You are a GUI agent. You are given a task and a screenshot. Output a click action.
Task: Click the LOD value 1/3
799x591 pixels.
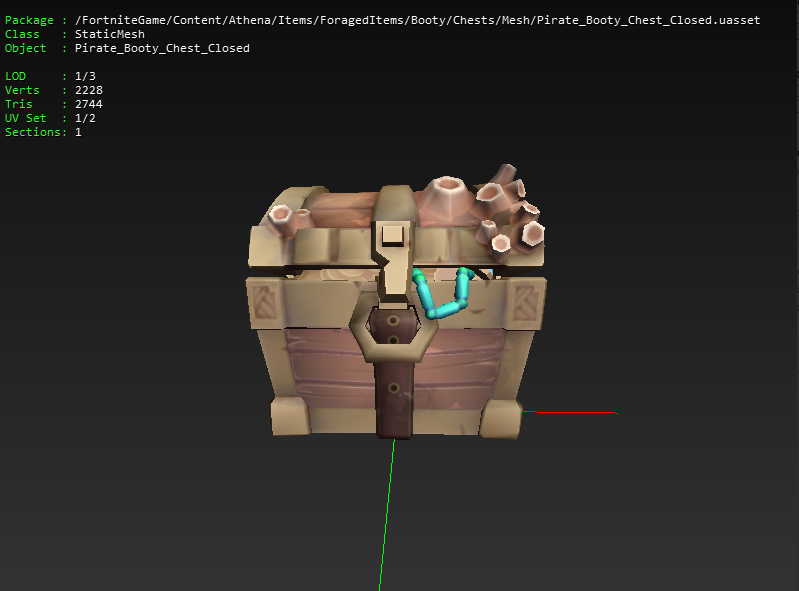click(85, 76)
